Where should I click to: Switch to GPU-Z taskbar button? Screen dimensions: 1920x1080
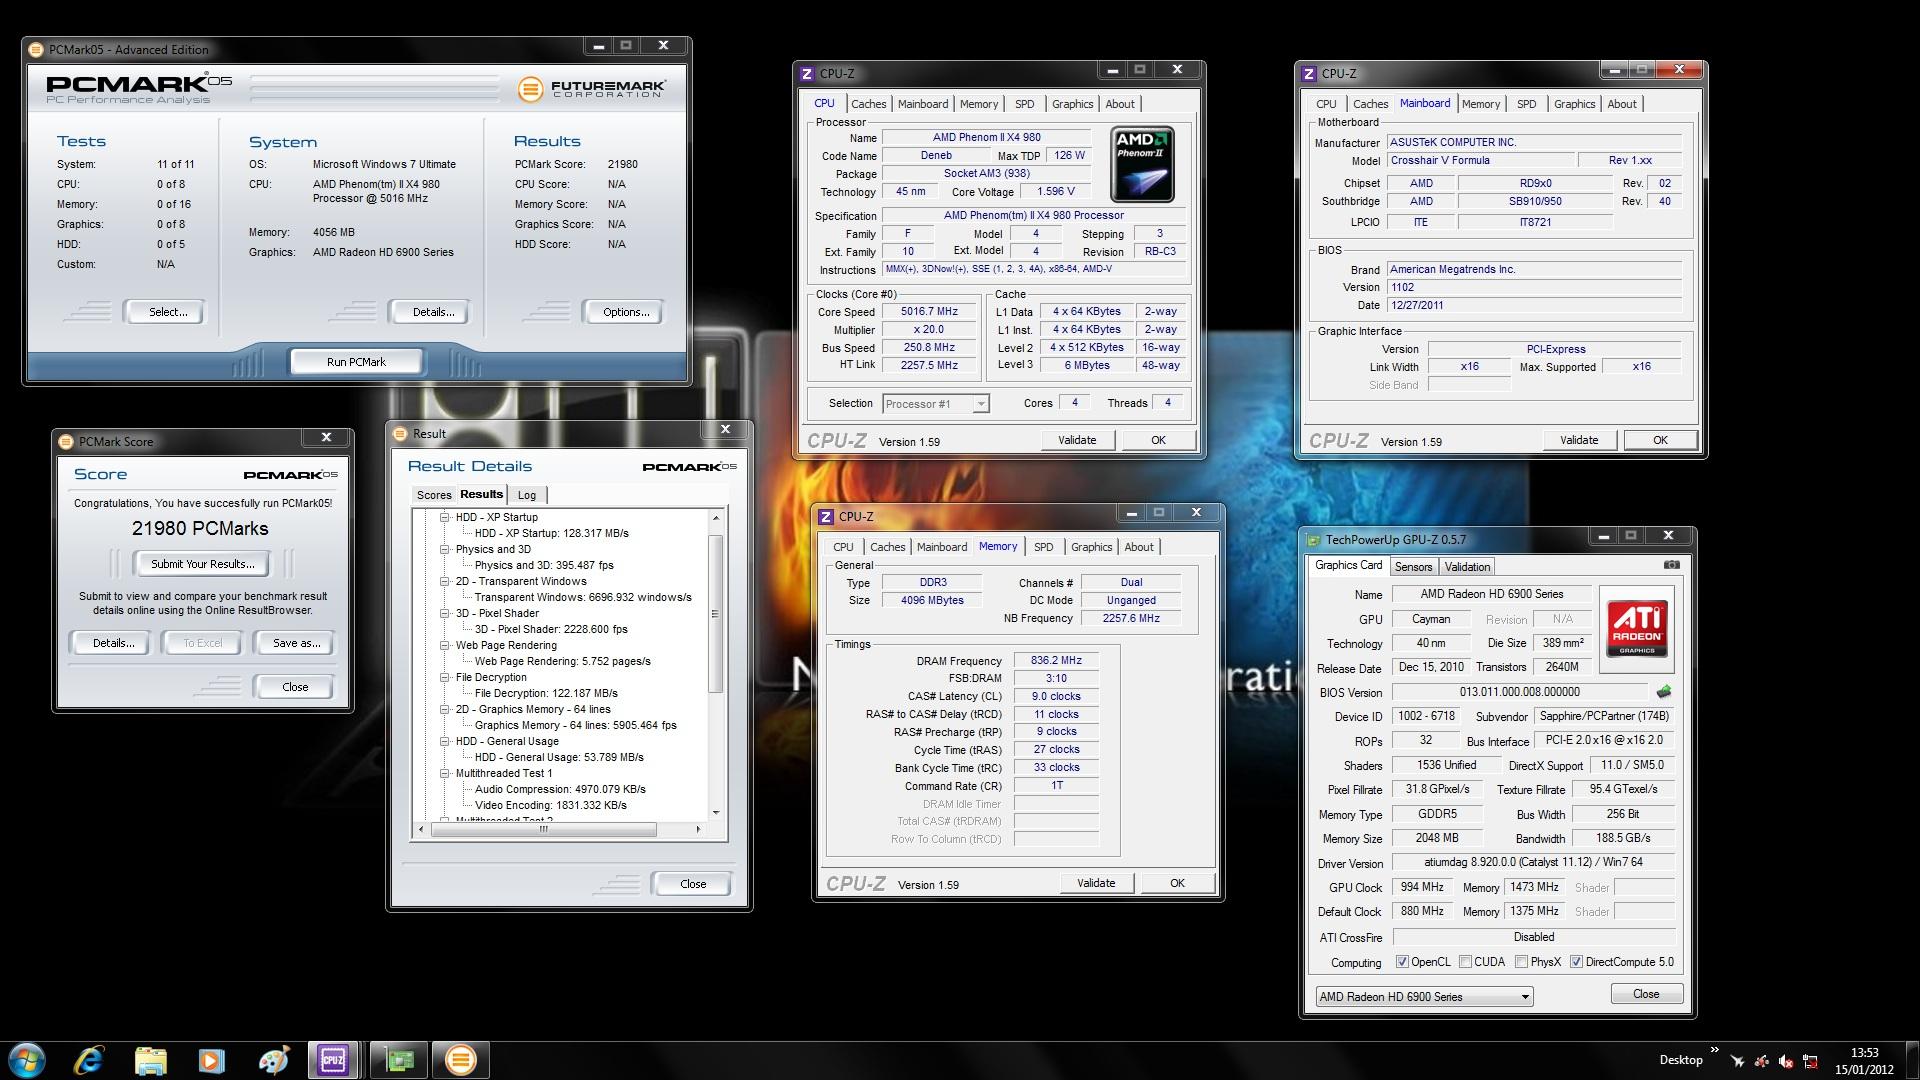[398, 1060]
